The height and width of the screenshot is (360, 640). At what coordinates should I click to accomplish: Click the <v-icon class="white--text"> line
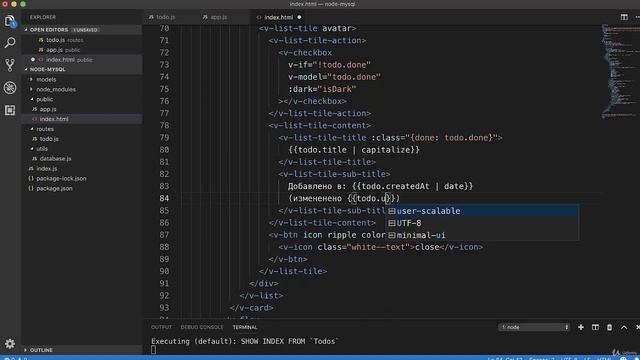point(380,247)
